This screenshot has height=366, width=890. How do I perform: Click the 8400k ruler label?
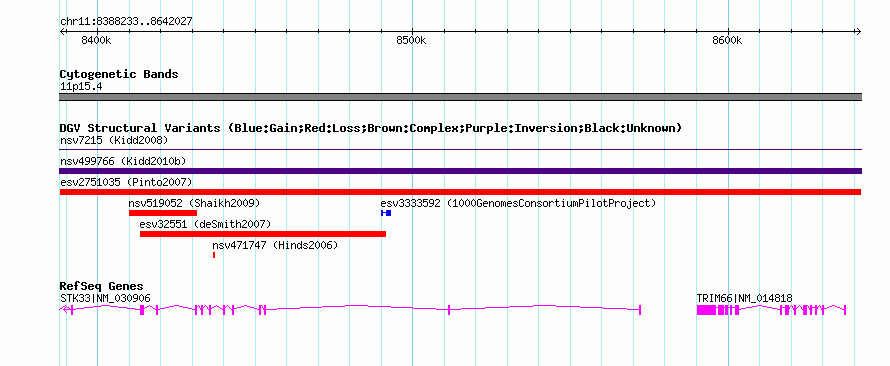click(96, 41)
